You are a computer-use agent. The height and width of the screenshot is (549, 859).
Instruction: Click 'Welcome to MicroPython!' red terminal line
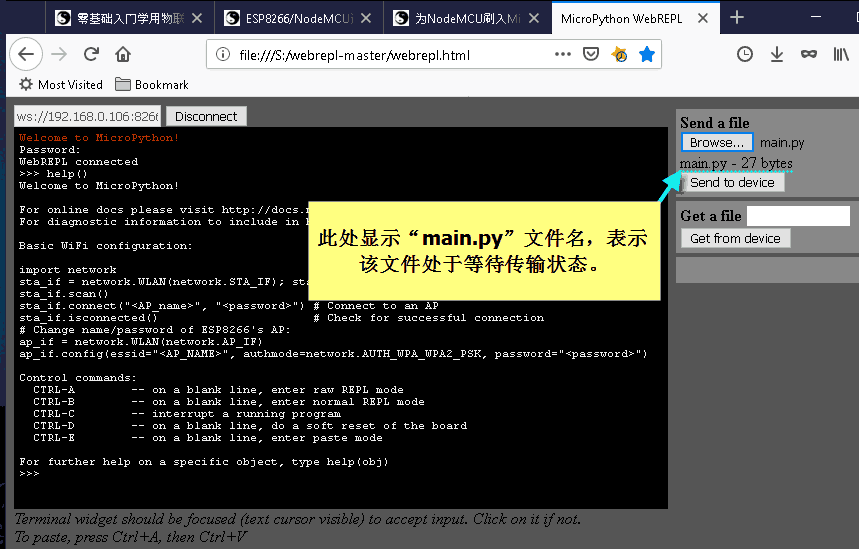[x=99, y=138]
